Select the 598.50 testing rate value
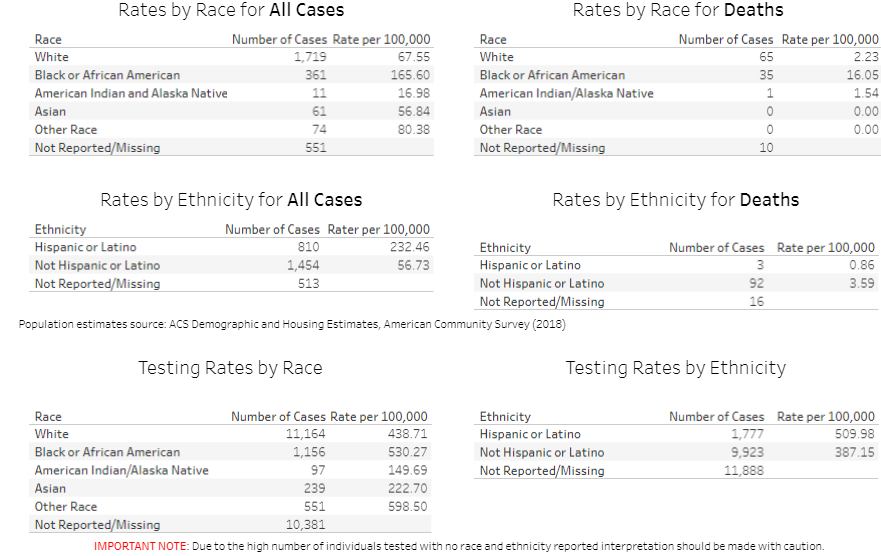 pyautogui.click(x=408, y=507)
